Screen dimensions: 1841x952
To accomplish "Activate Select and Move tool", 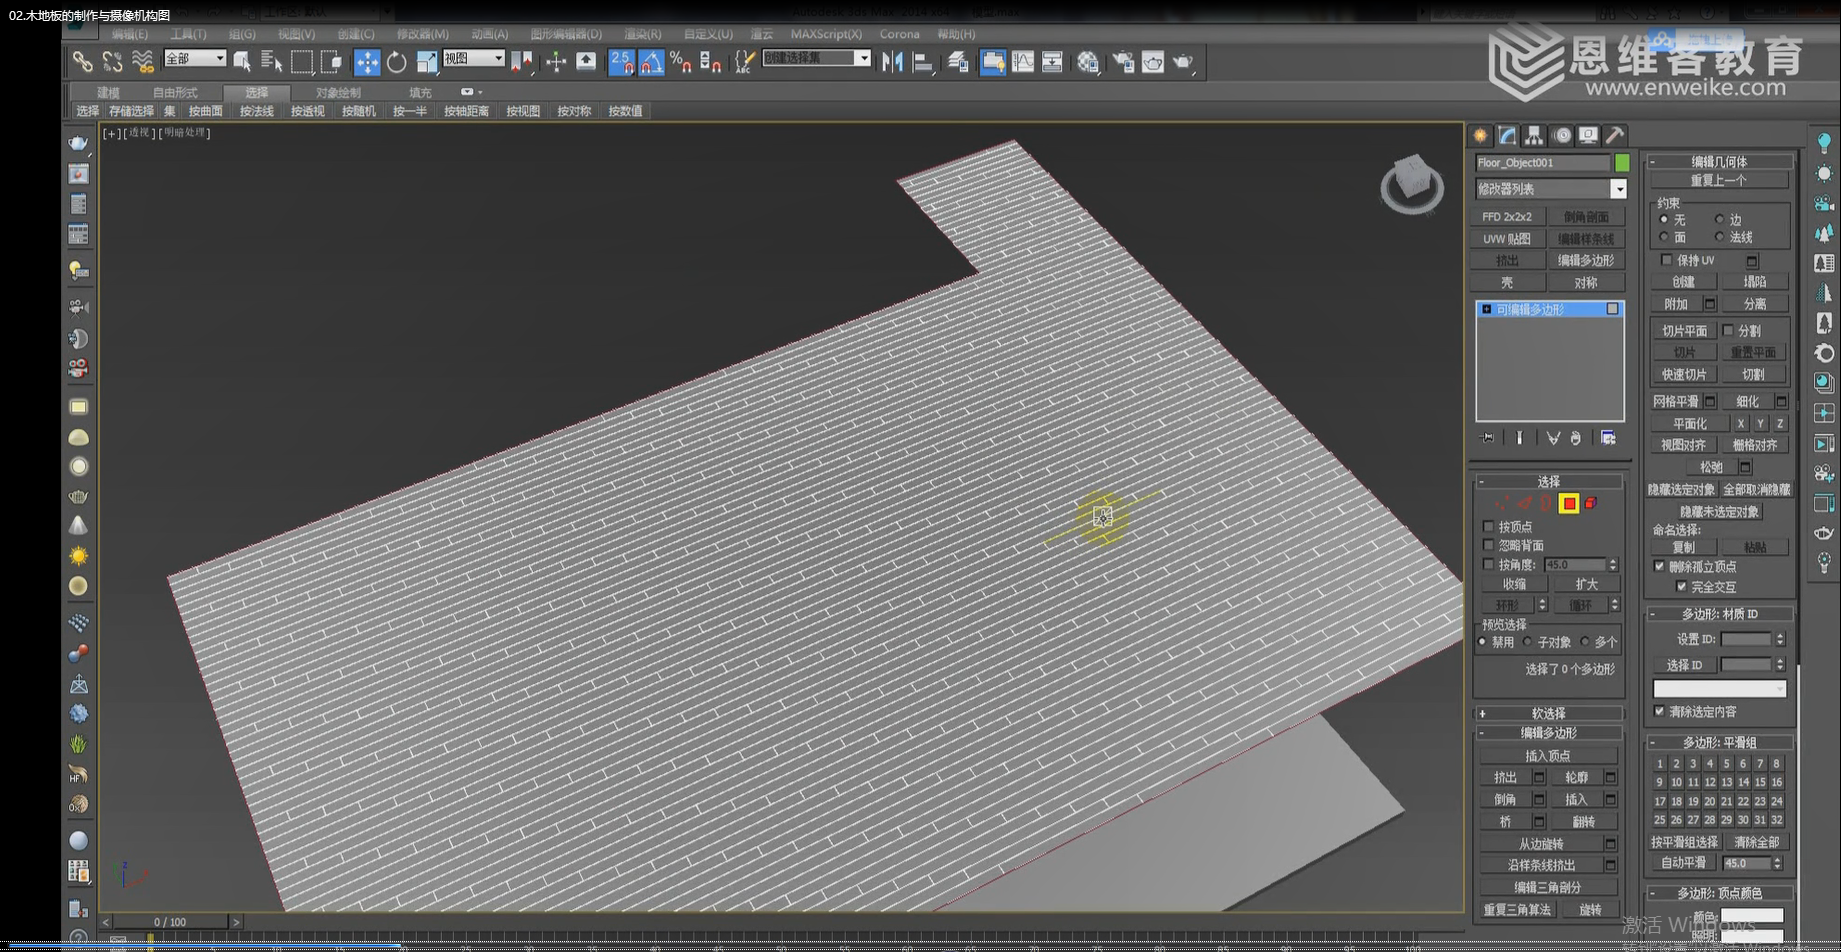I will click(x=366, y=62).
